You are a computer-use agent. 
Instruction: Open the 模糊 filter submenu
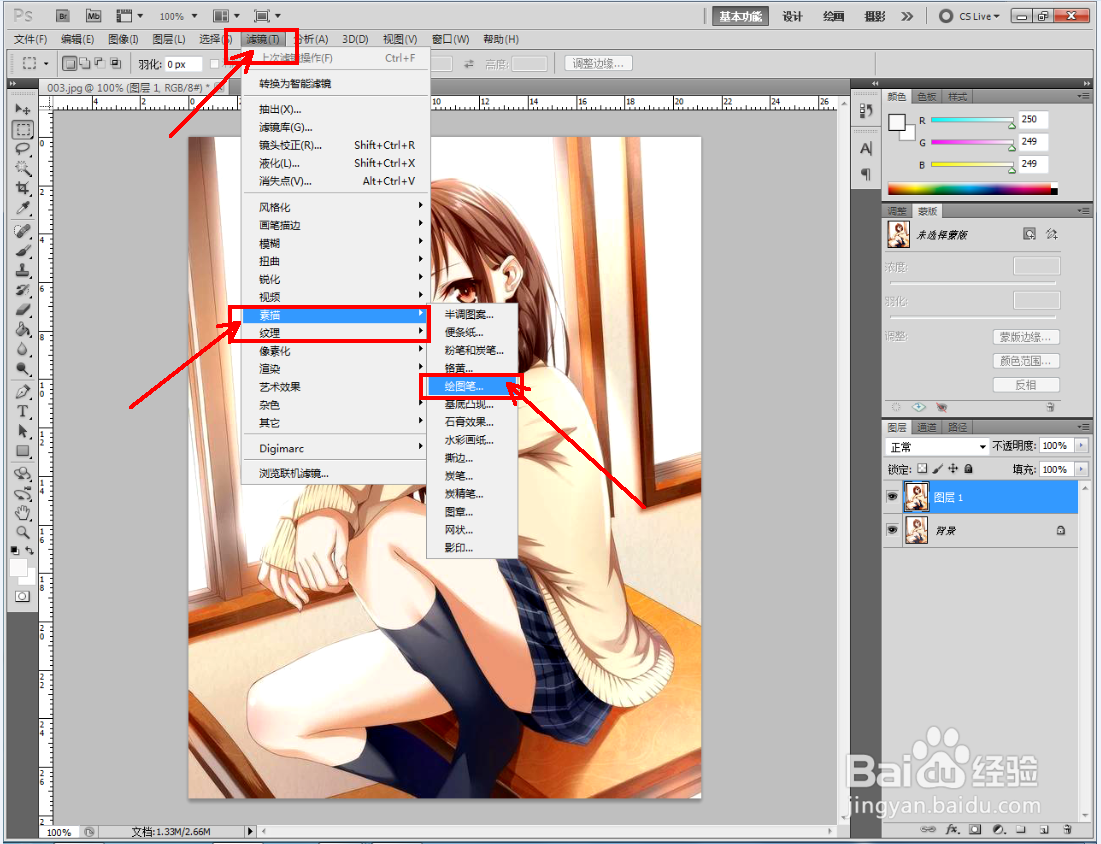(334, 243)
